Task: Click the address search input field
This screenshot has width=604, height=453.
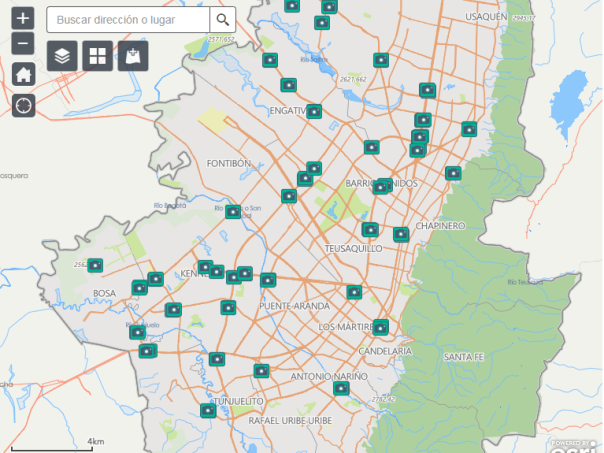Action: pos(128,19)
